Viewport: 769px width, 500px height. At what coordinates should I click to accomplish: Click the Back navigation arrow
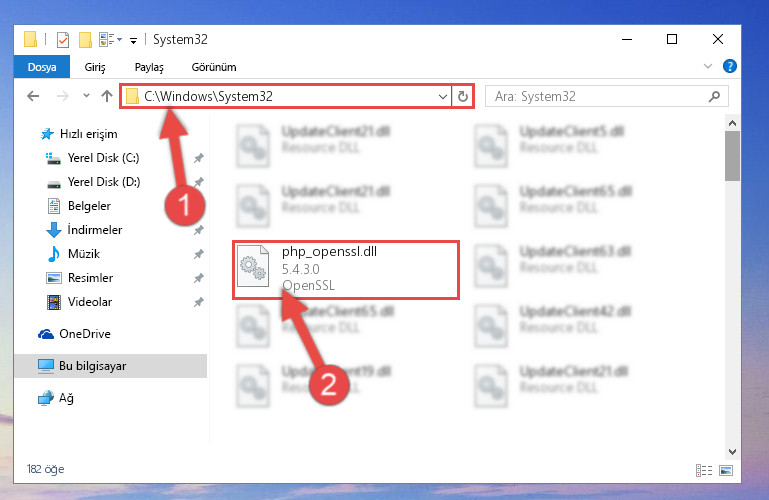point(33,96)
